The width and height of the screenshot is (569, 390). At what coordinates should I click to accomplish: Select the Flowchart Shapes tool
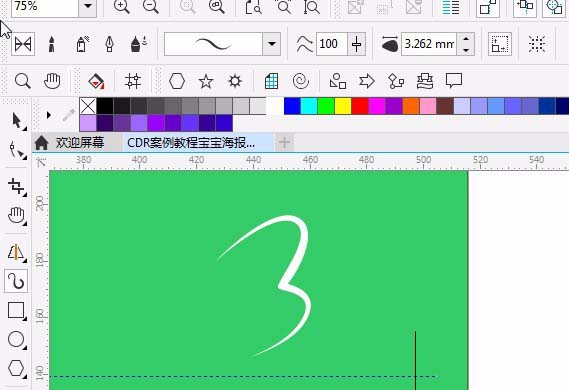point(396,81)
